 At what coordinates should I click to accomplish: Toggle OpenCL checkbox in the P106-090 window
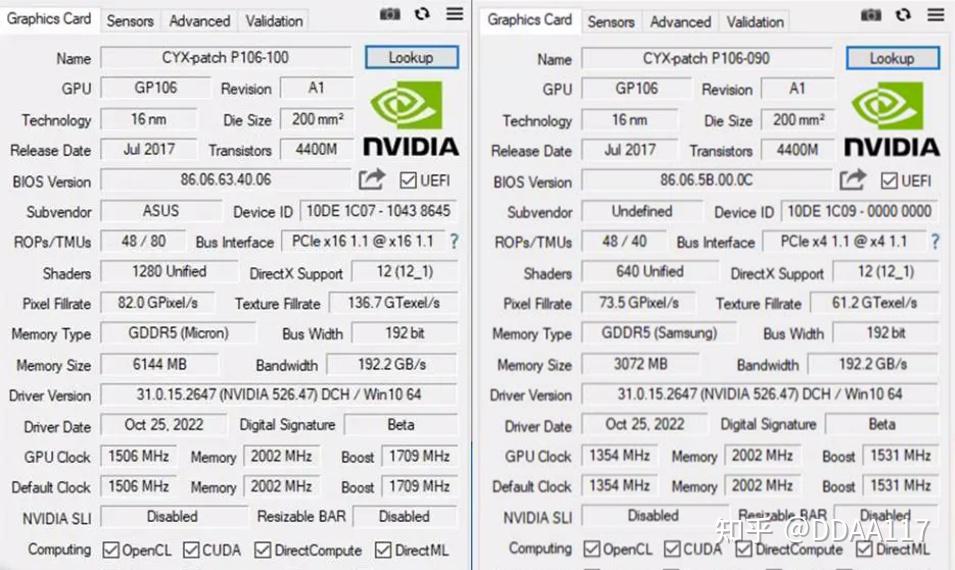coord(591,549)
